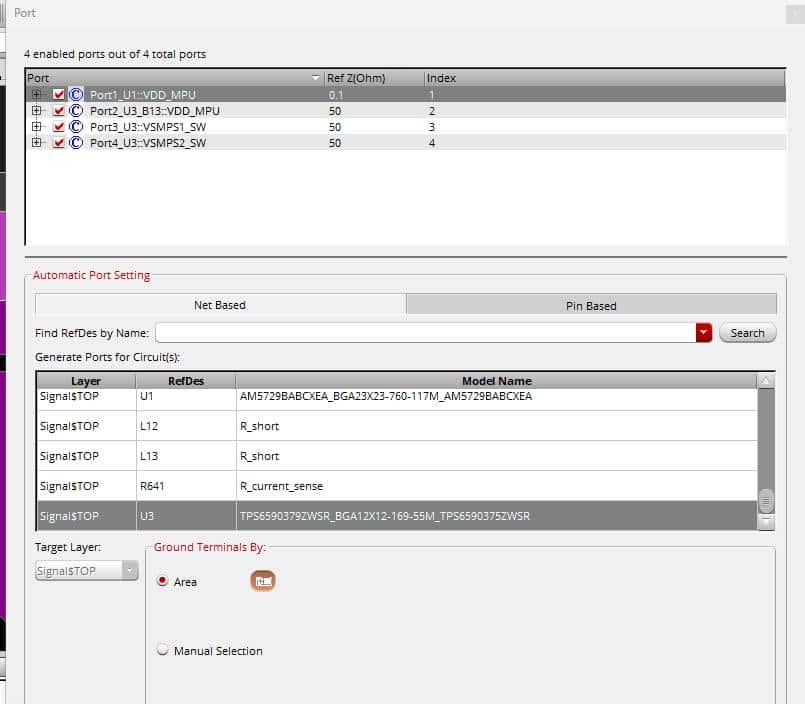
Task: Expand the Port1_U1::VDD_MPU tree node
Action: (37, 95)
